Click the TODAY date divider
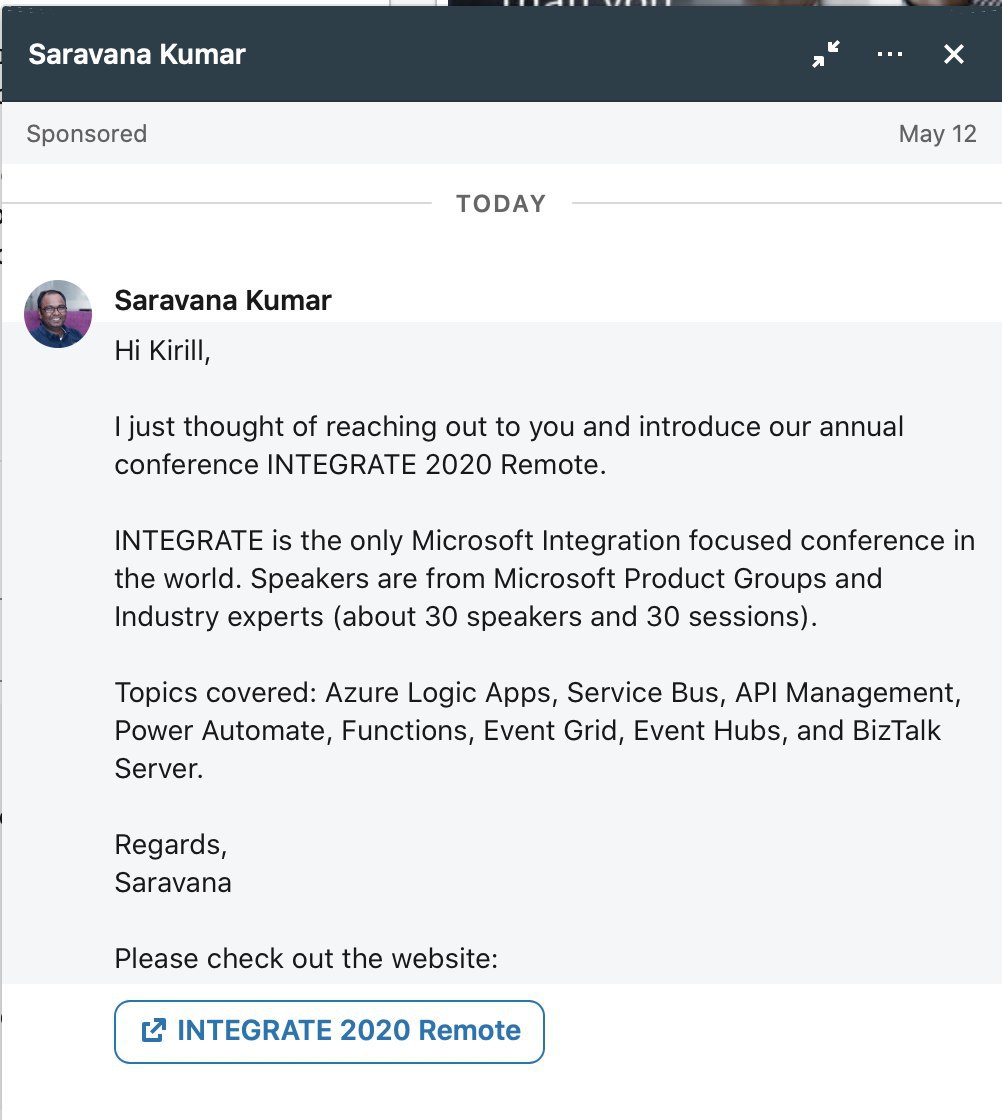The width and height of the screenshot is (1002, 1120). pos(501,204)
